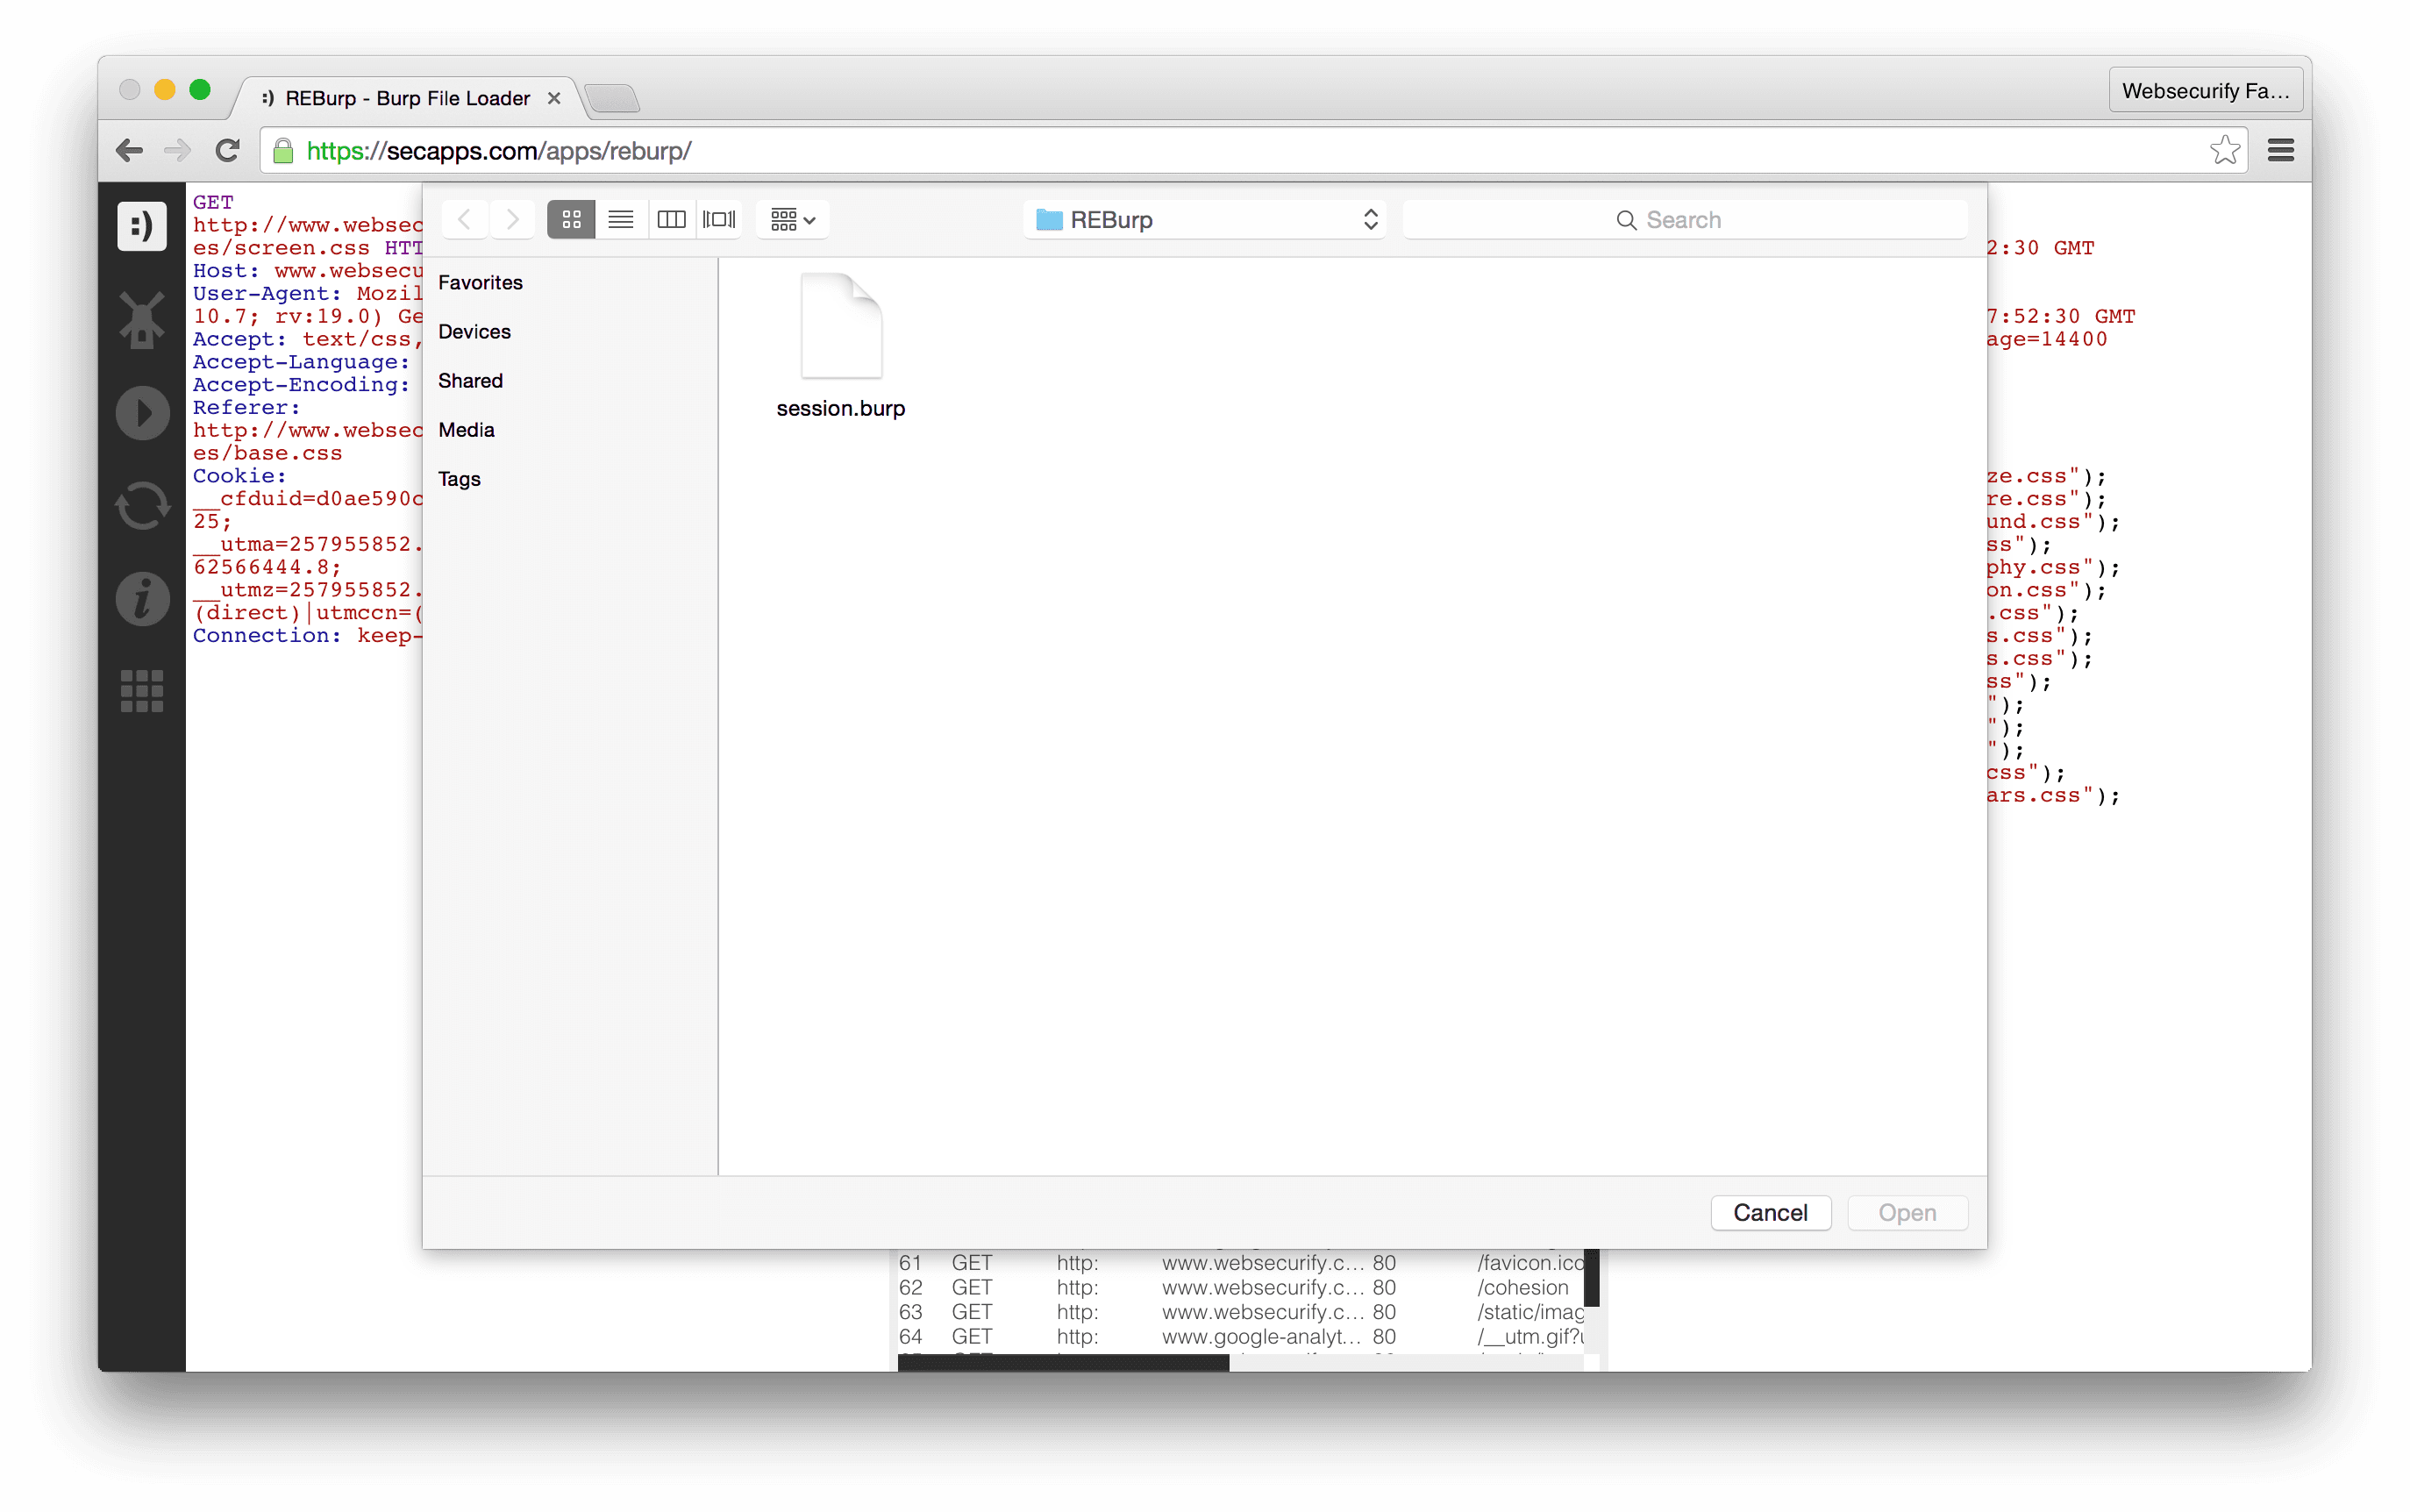Expand Media in the dialog sidebar
This screenshot has width=2410, height=1512.
[x=466, y=429]
